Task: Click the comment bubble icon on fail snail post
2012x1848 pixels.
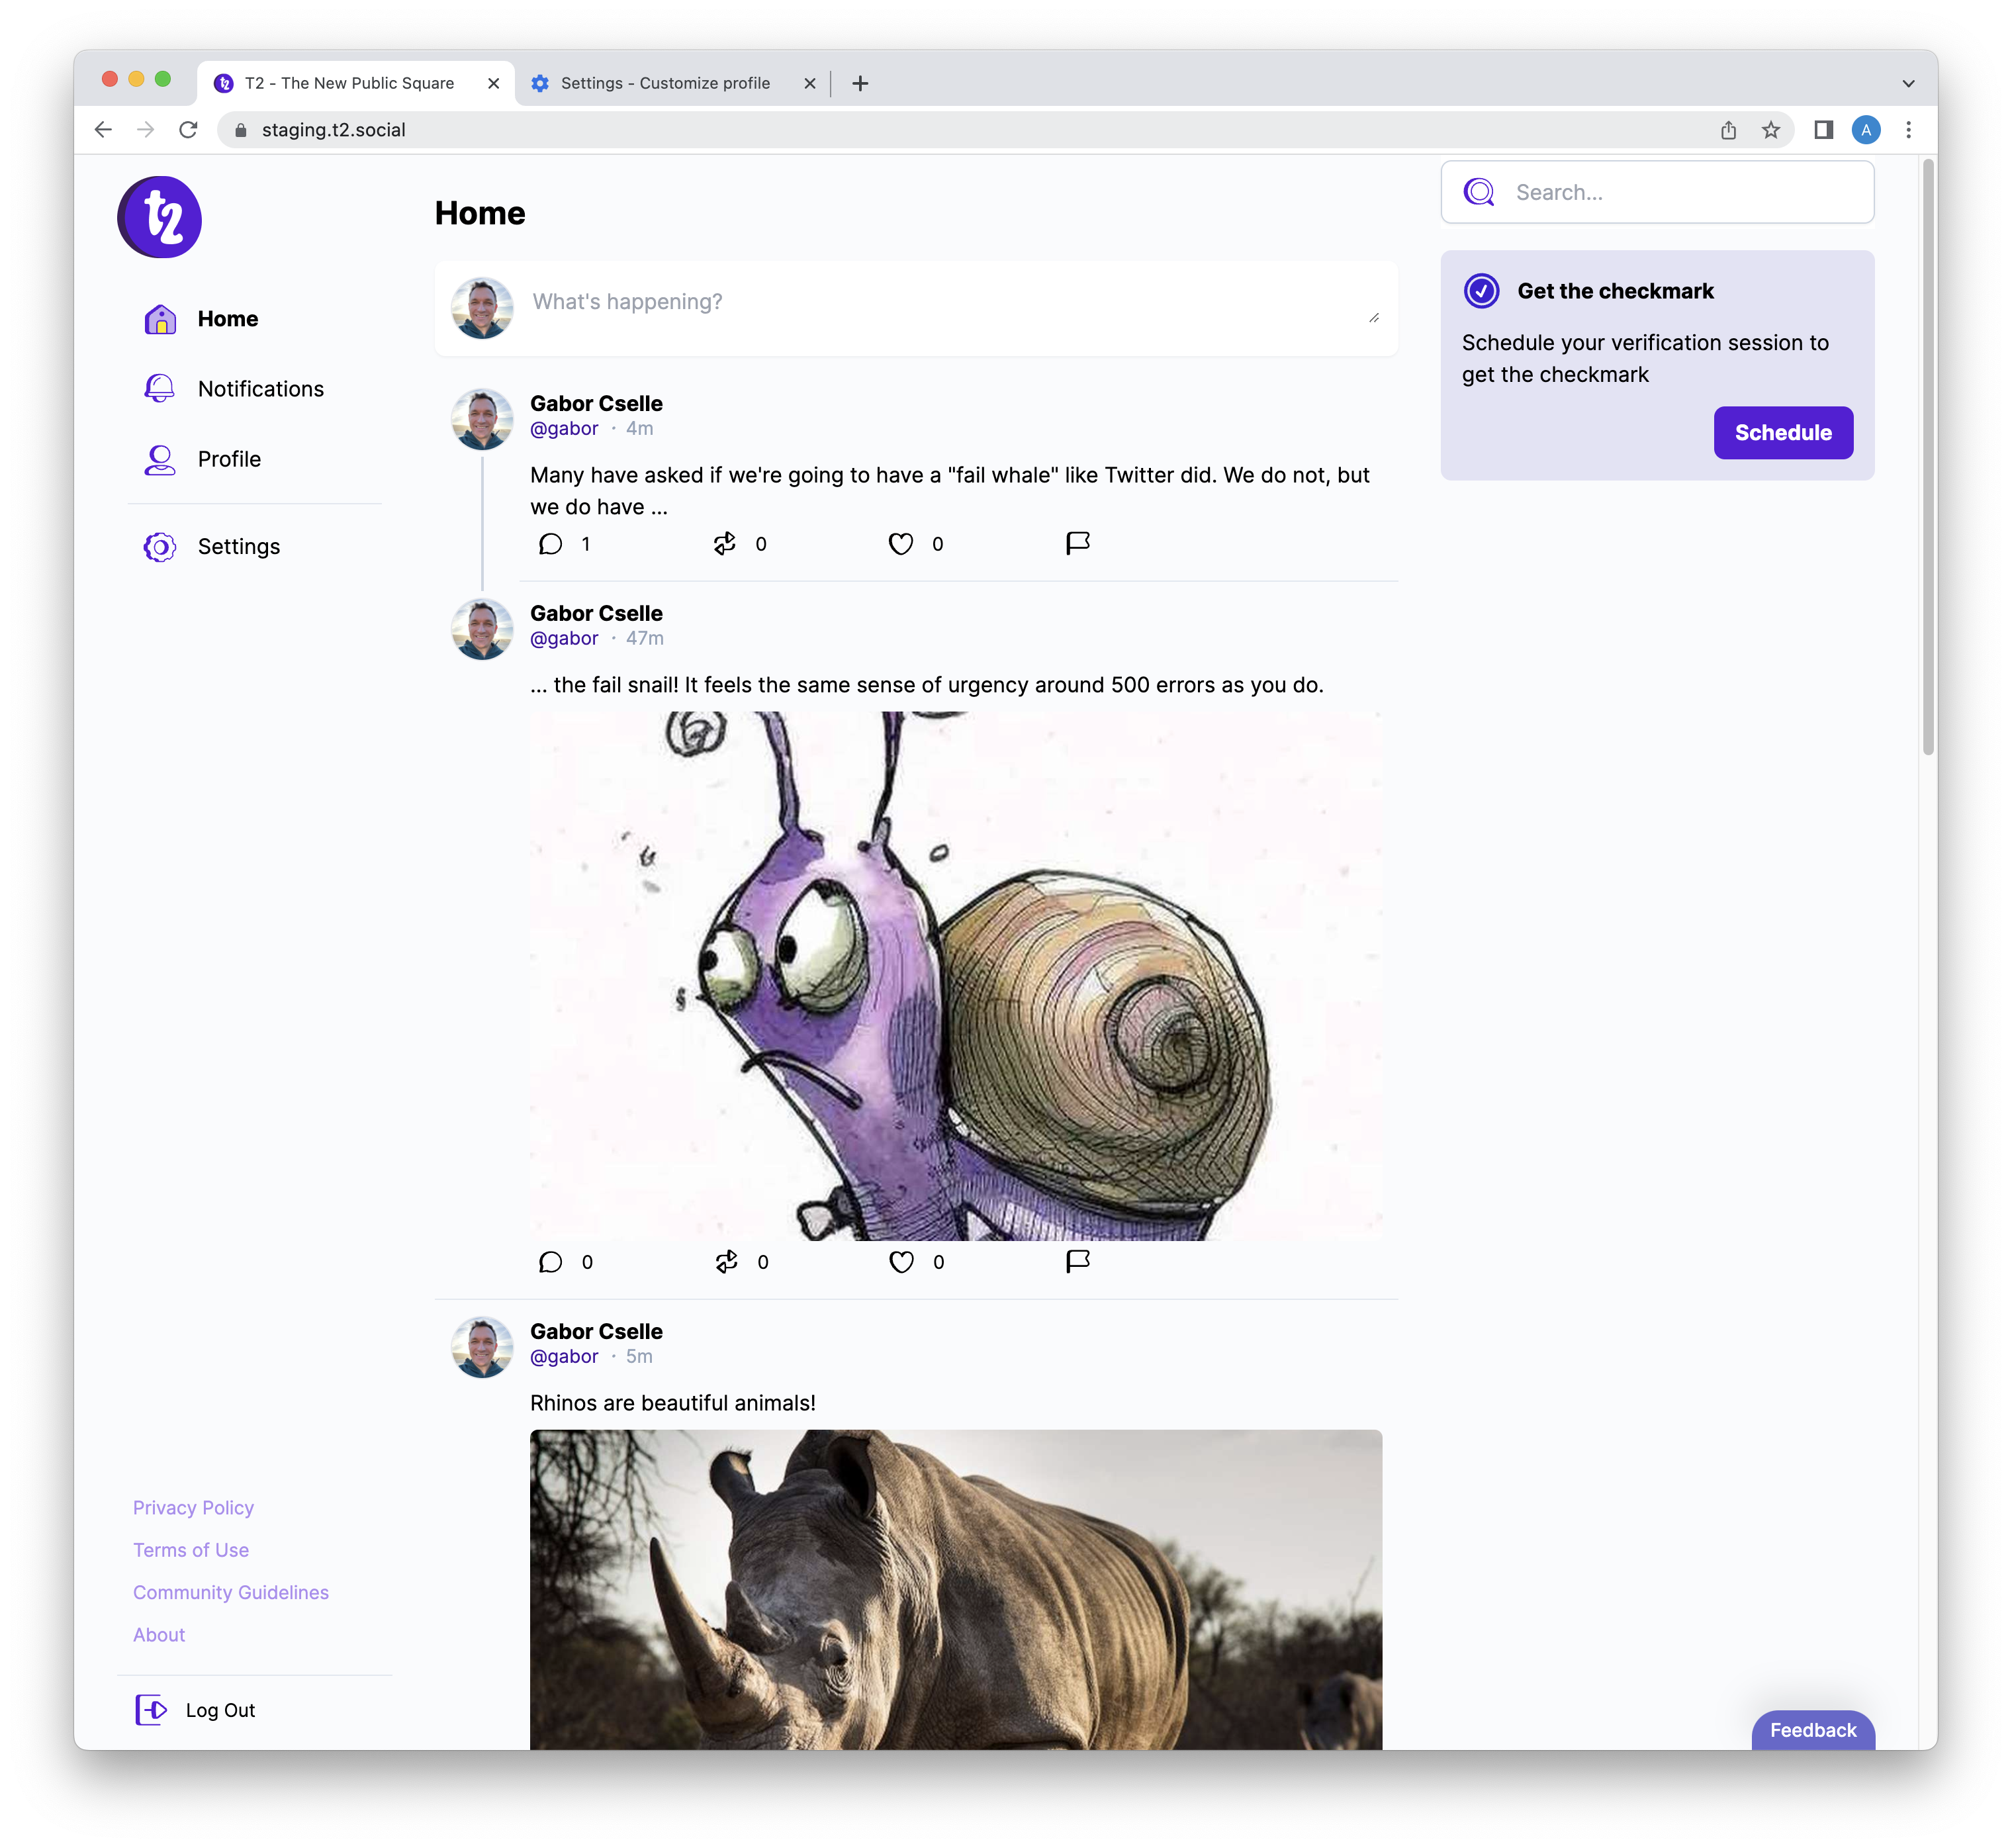Action: (x=550, y=1261)
